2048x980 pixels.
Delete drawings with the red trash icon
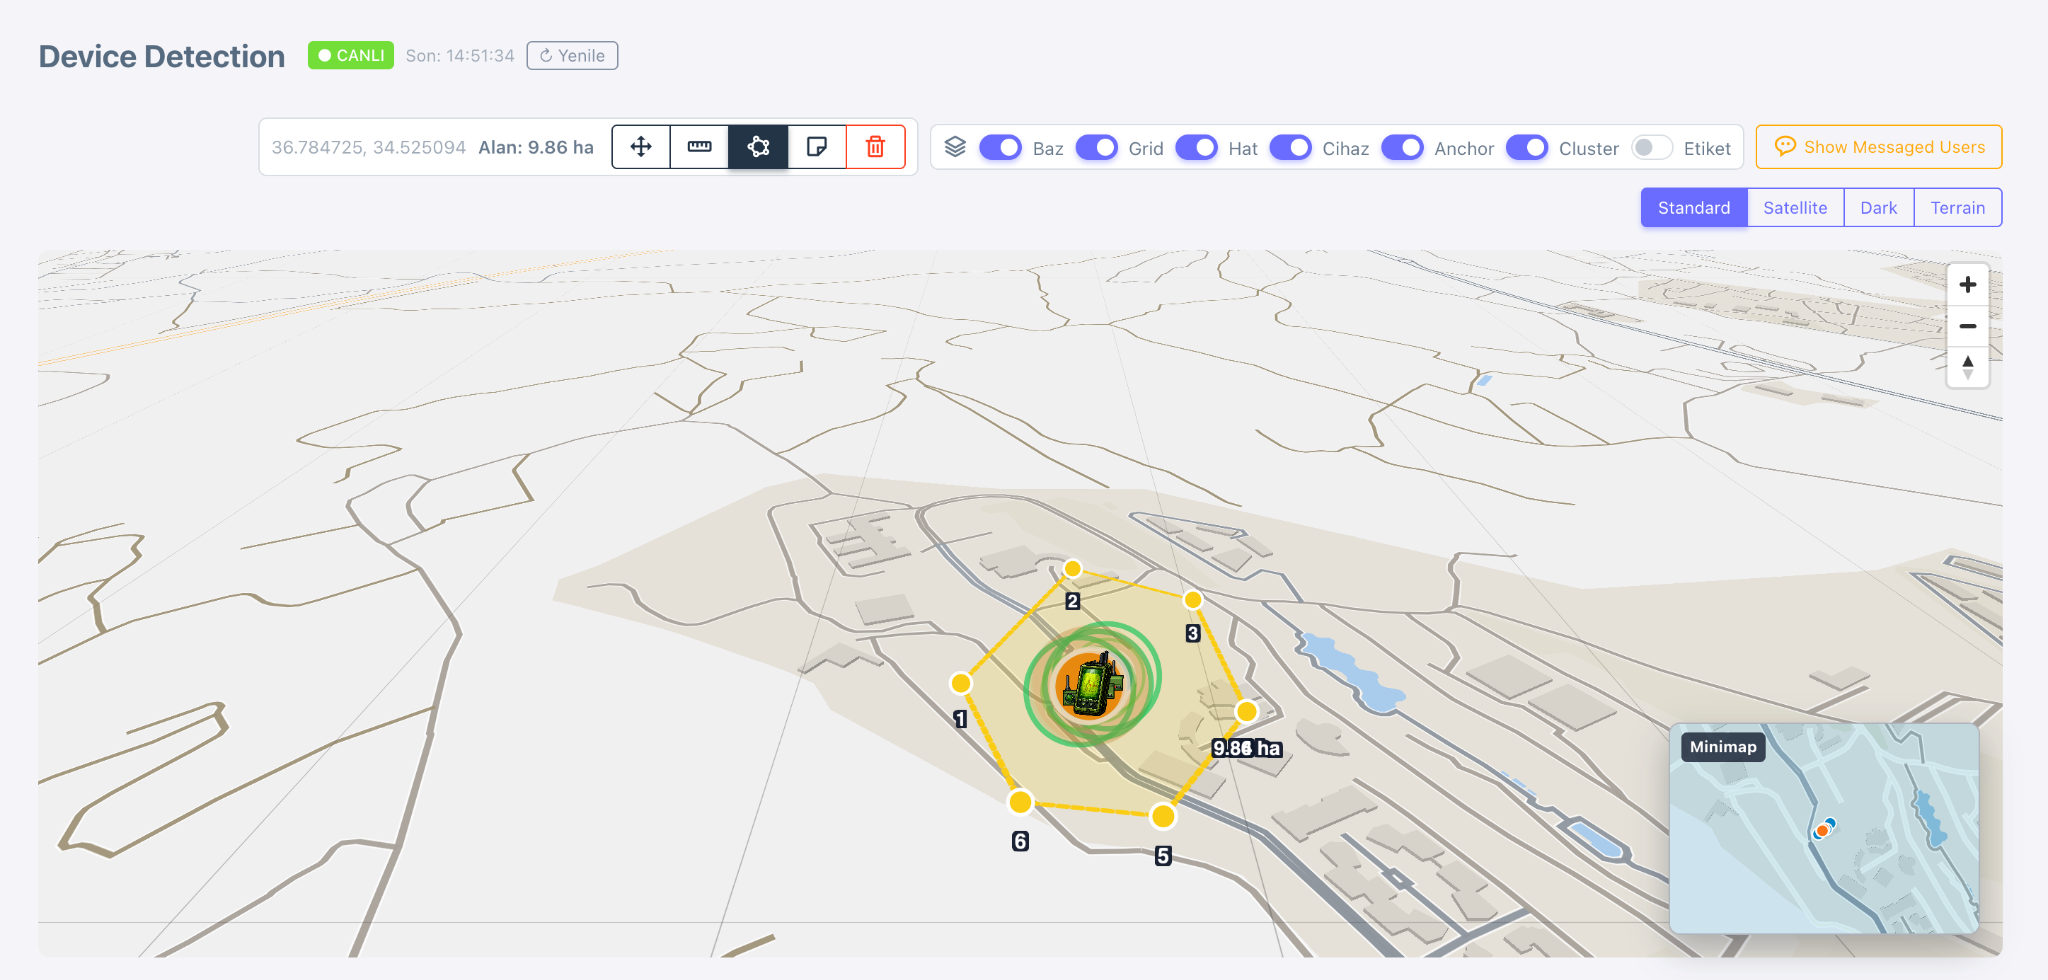click(x=875, y=147)
